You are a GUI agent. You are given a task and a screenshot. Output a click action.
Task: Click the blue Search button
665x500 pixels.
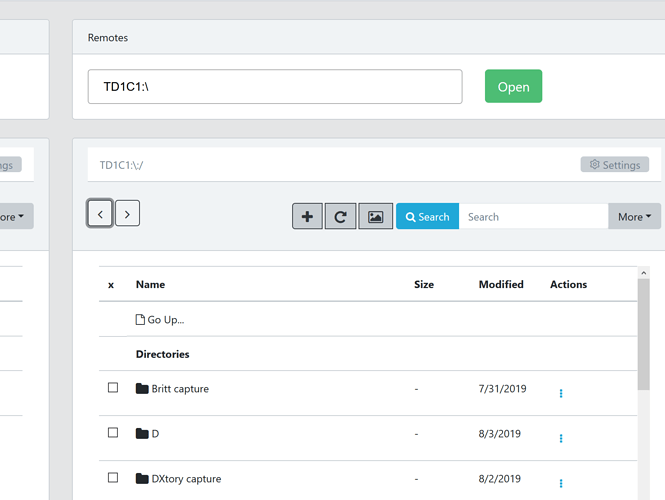point(428,216)
